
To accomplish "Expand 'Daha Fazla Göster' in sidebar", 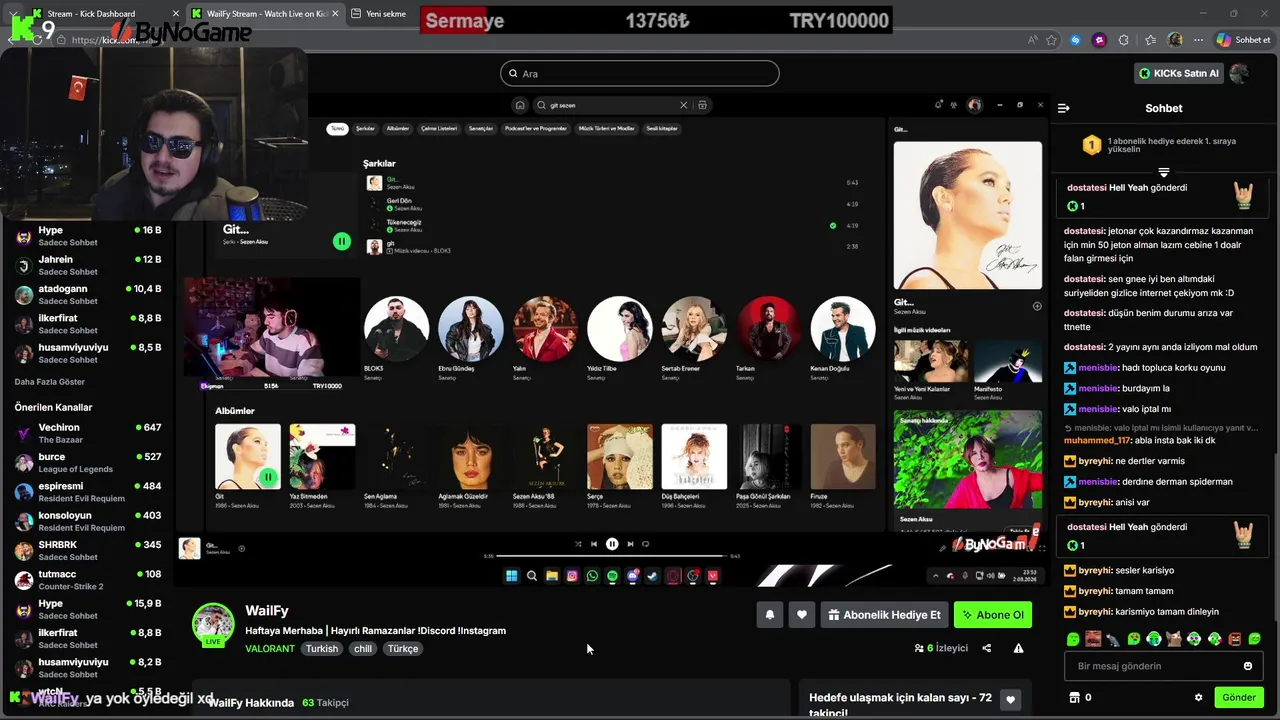I will pyautogui.click(x=50, y=382).
